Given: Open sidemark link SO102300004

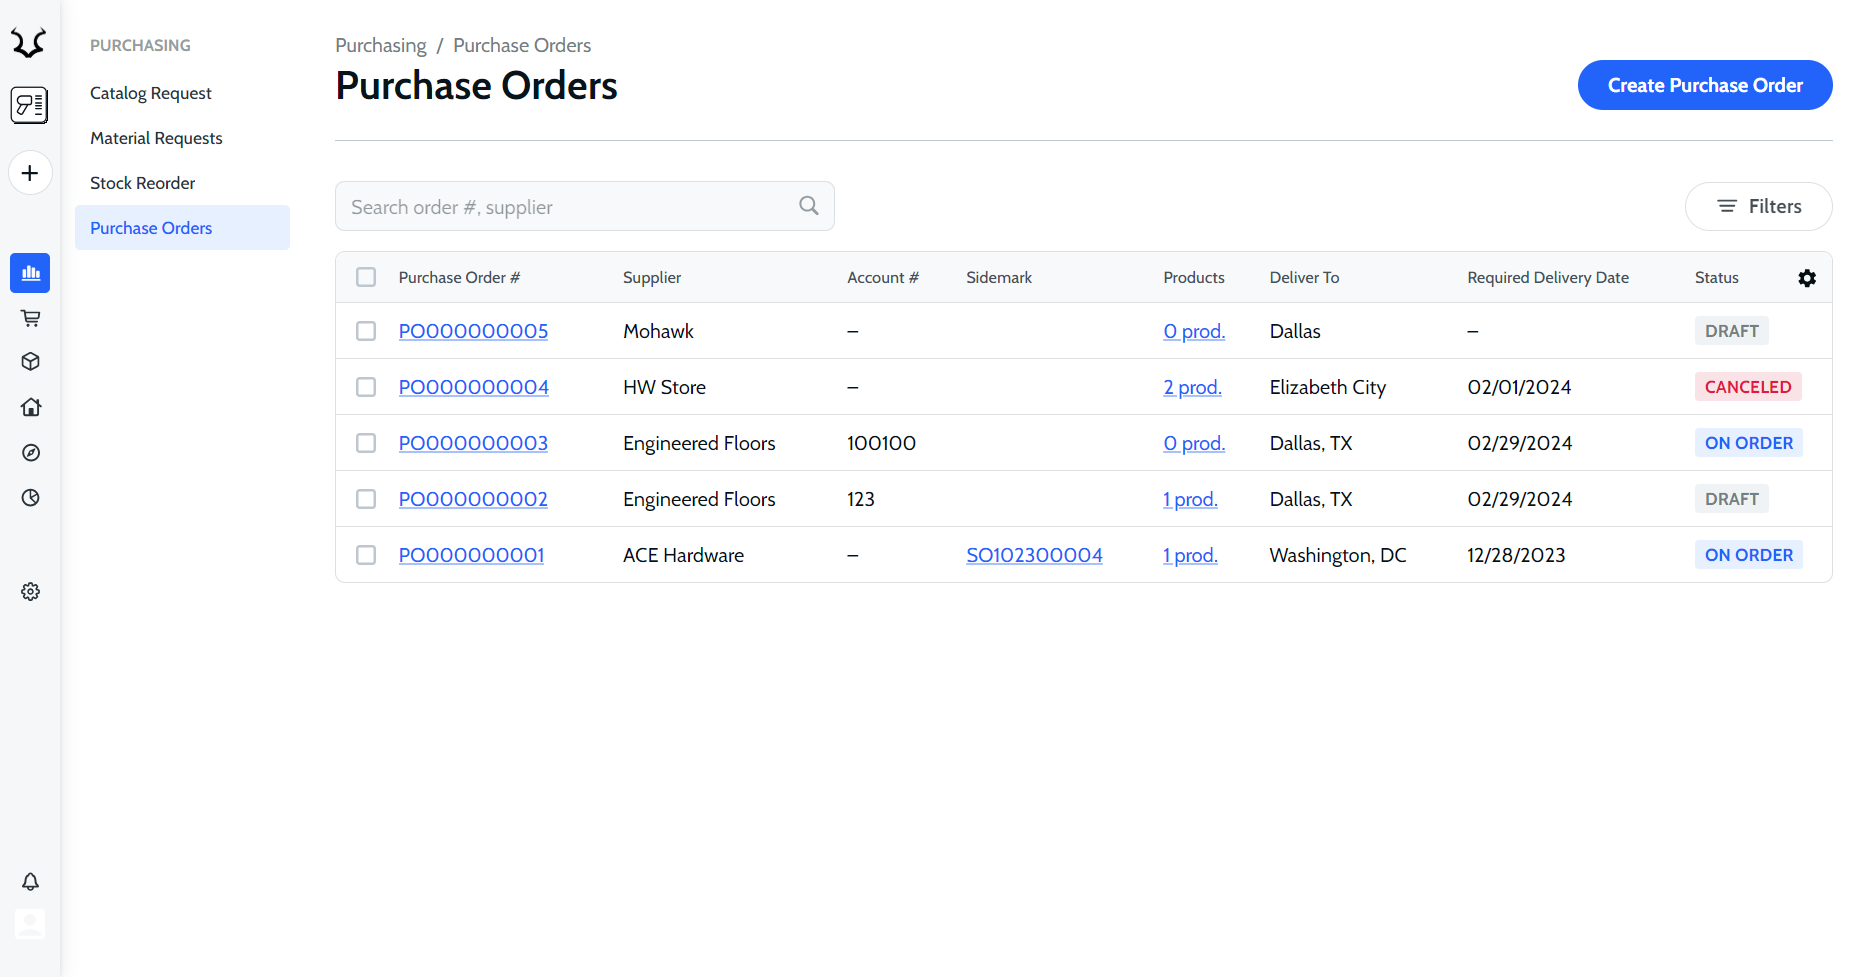Looking at the screenshot, I should [1034, 555].
